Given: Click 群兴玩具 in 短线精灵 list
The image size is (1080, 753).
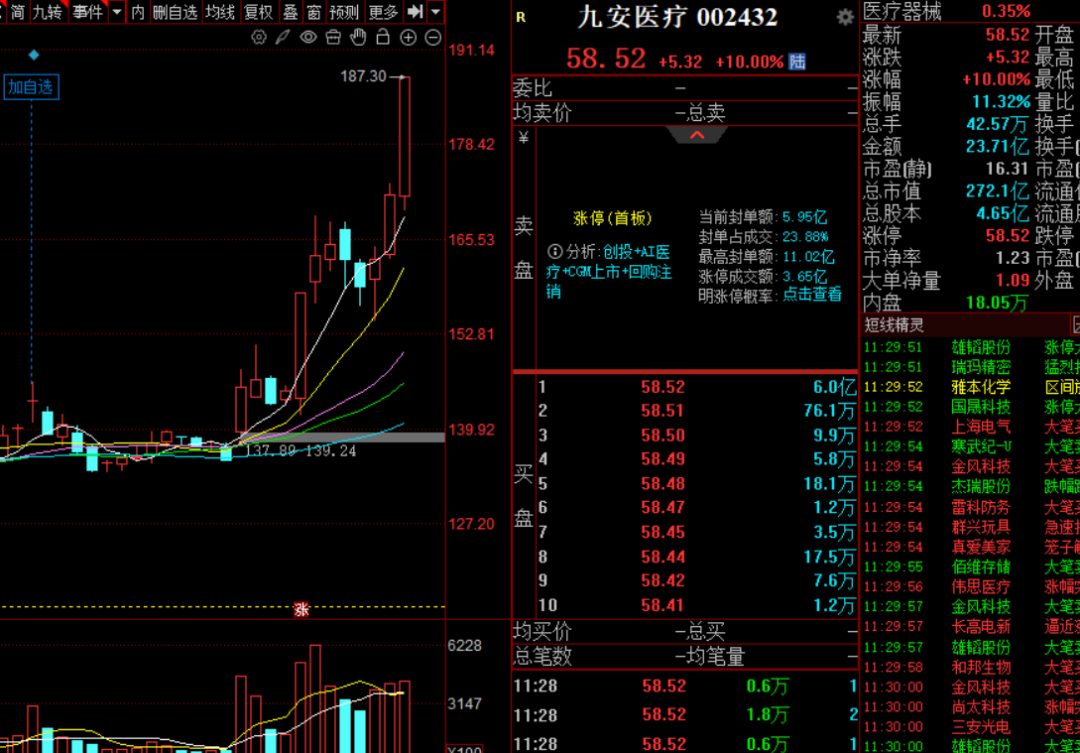Looking at the screenshot, I should pos(981,527).
